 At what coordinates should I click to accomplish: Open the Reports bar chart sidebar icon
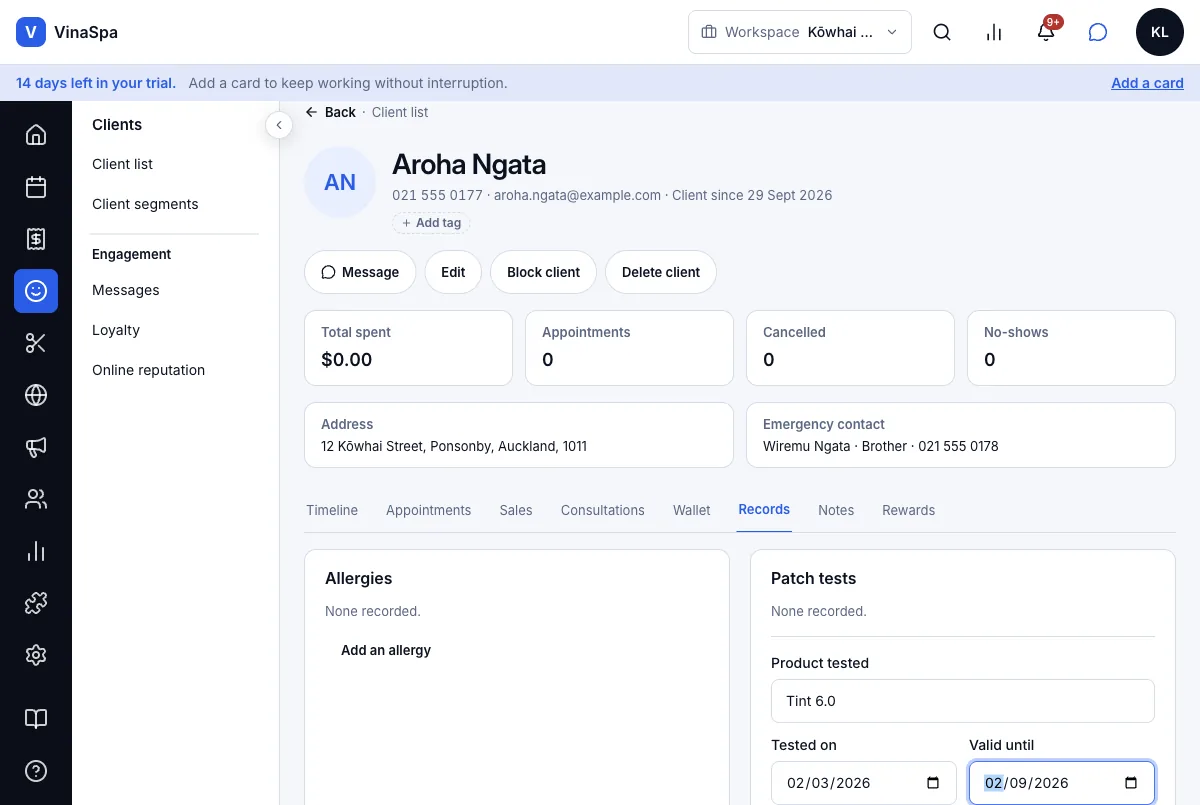[x=36, y=551]
